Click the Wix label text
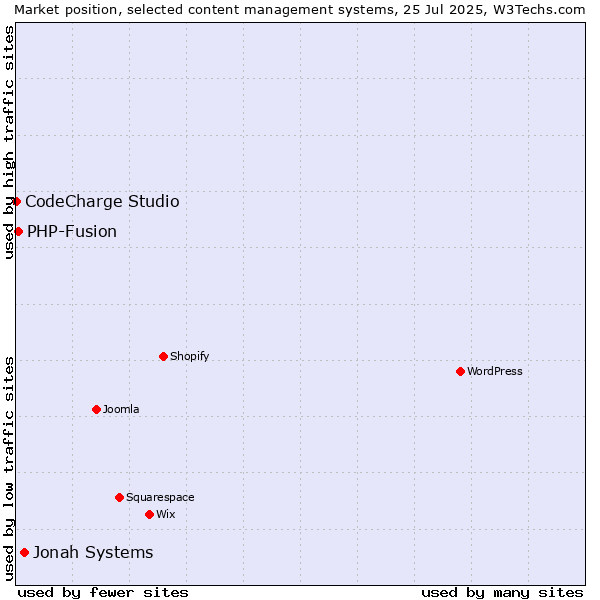 coord(166,514)
